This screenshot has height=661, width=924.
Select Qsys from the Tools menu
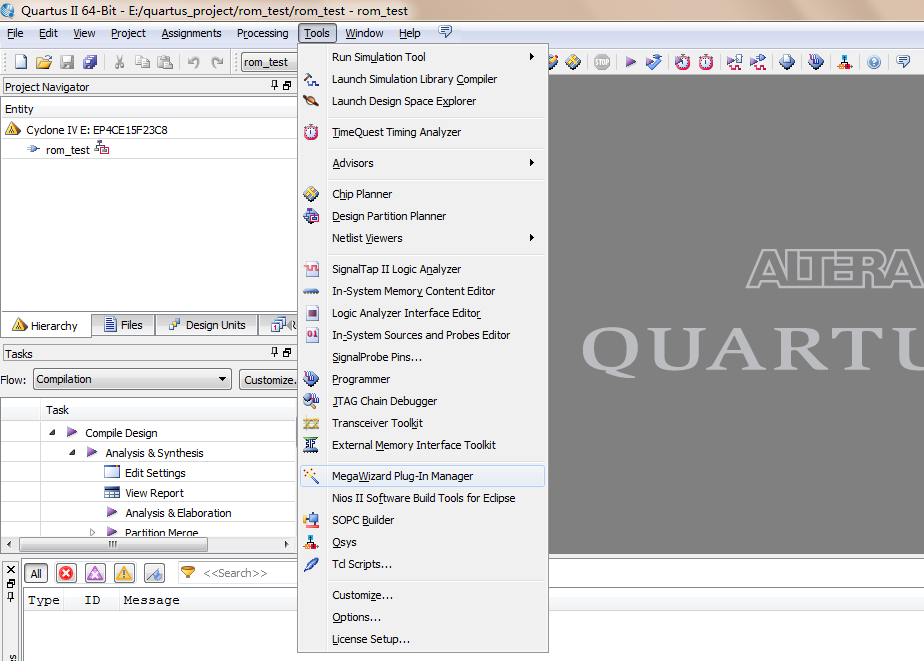(423, 542)
